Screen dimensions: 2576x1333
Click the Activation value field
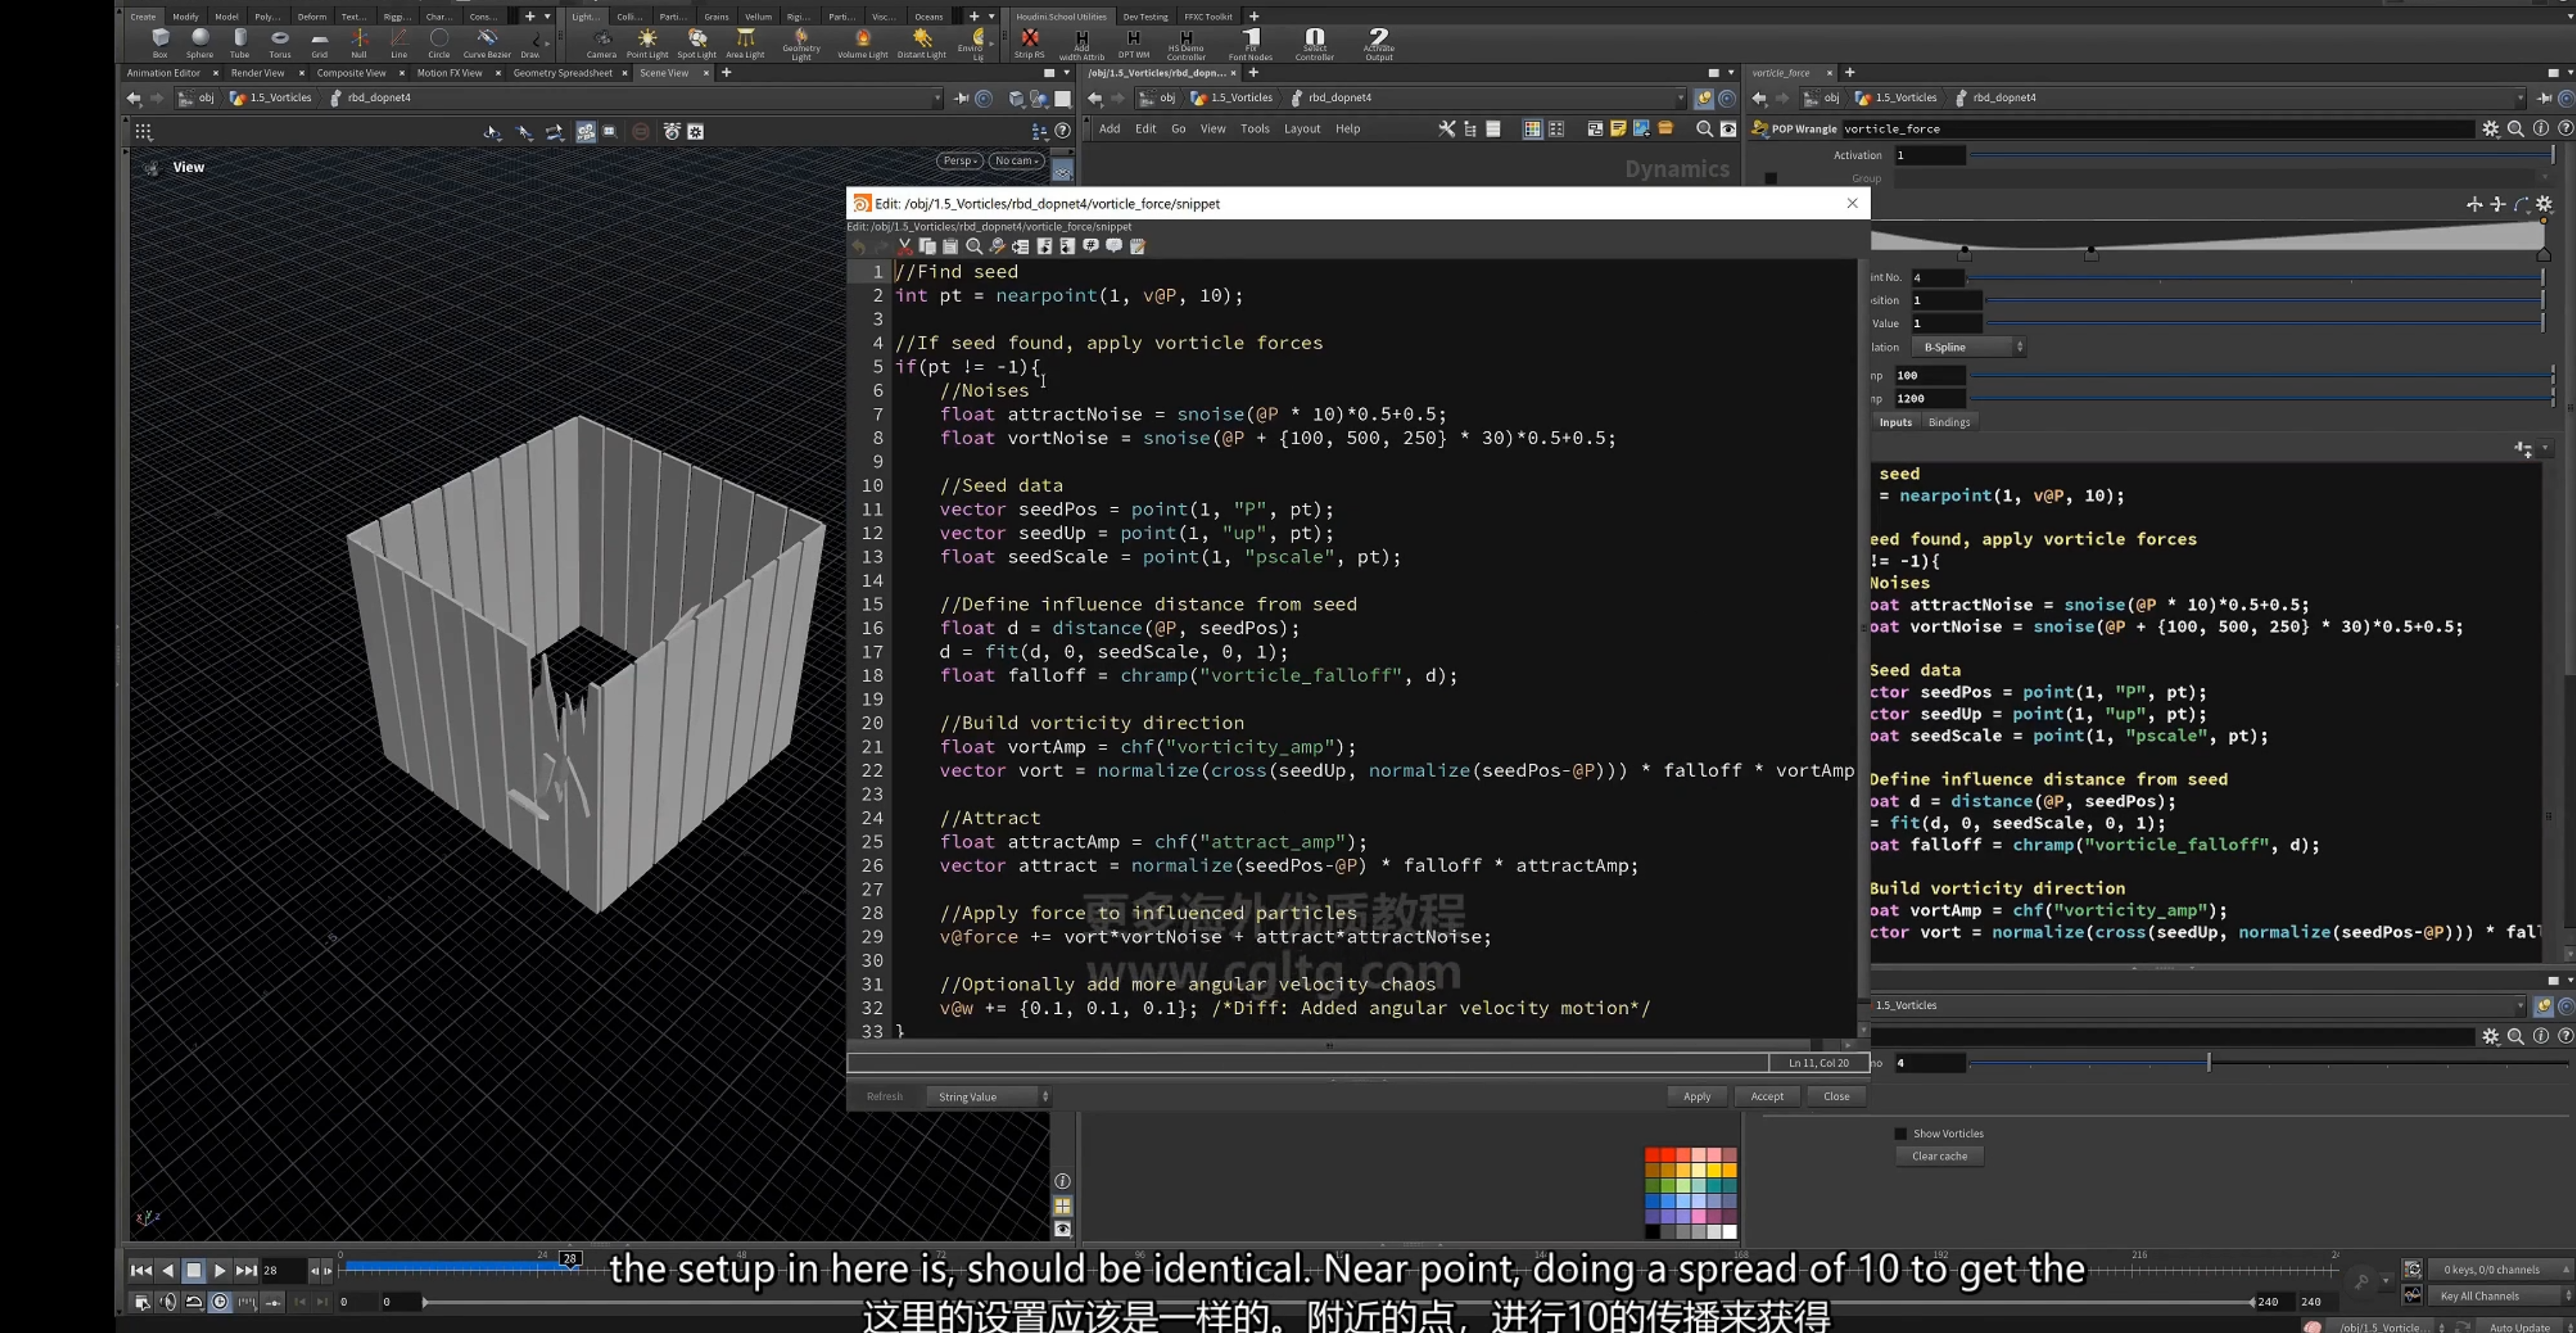(x=1930, y=155)
